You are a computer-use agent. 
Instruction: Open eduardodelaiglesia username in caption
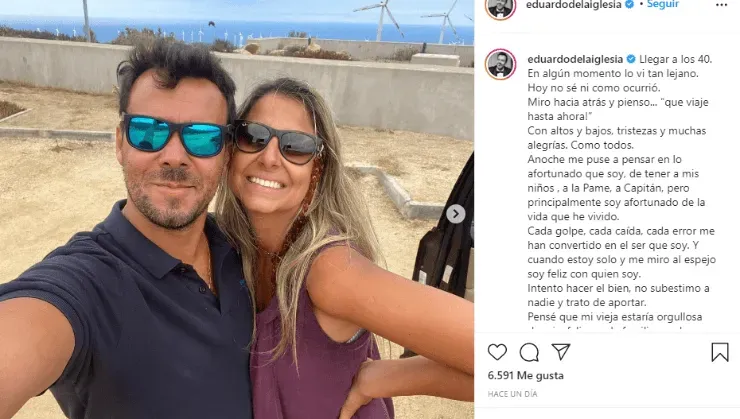[575, 59]
